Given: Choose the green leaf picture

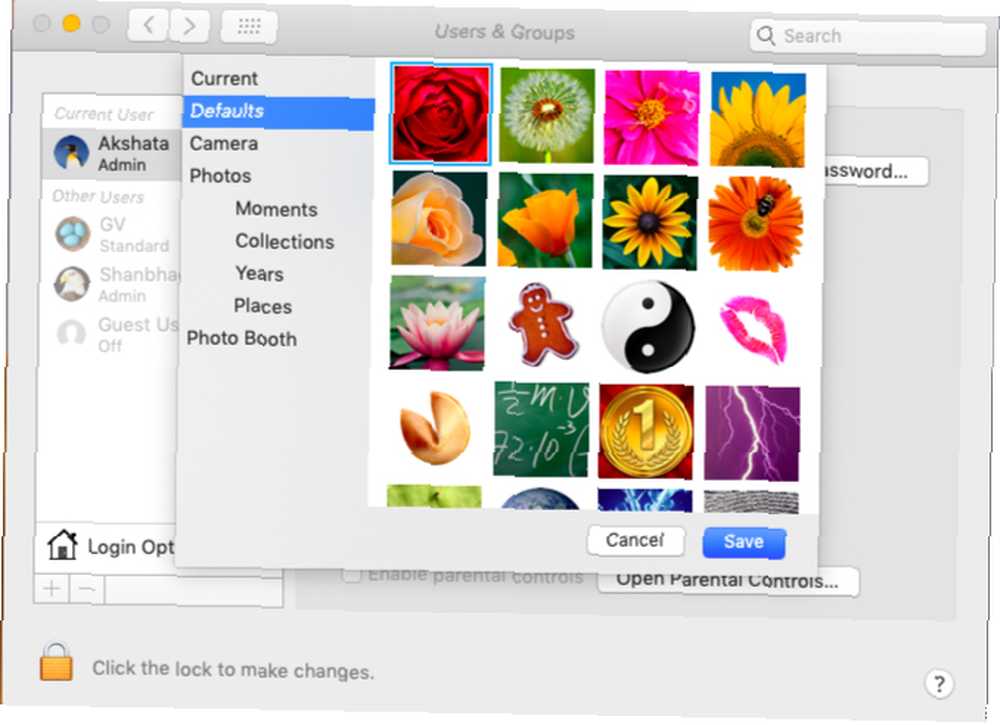Looking at the screenshot, I should tap(434, 496).
